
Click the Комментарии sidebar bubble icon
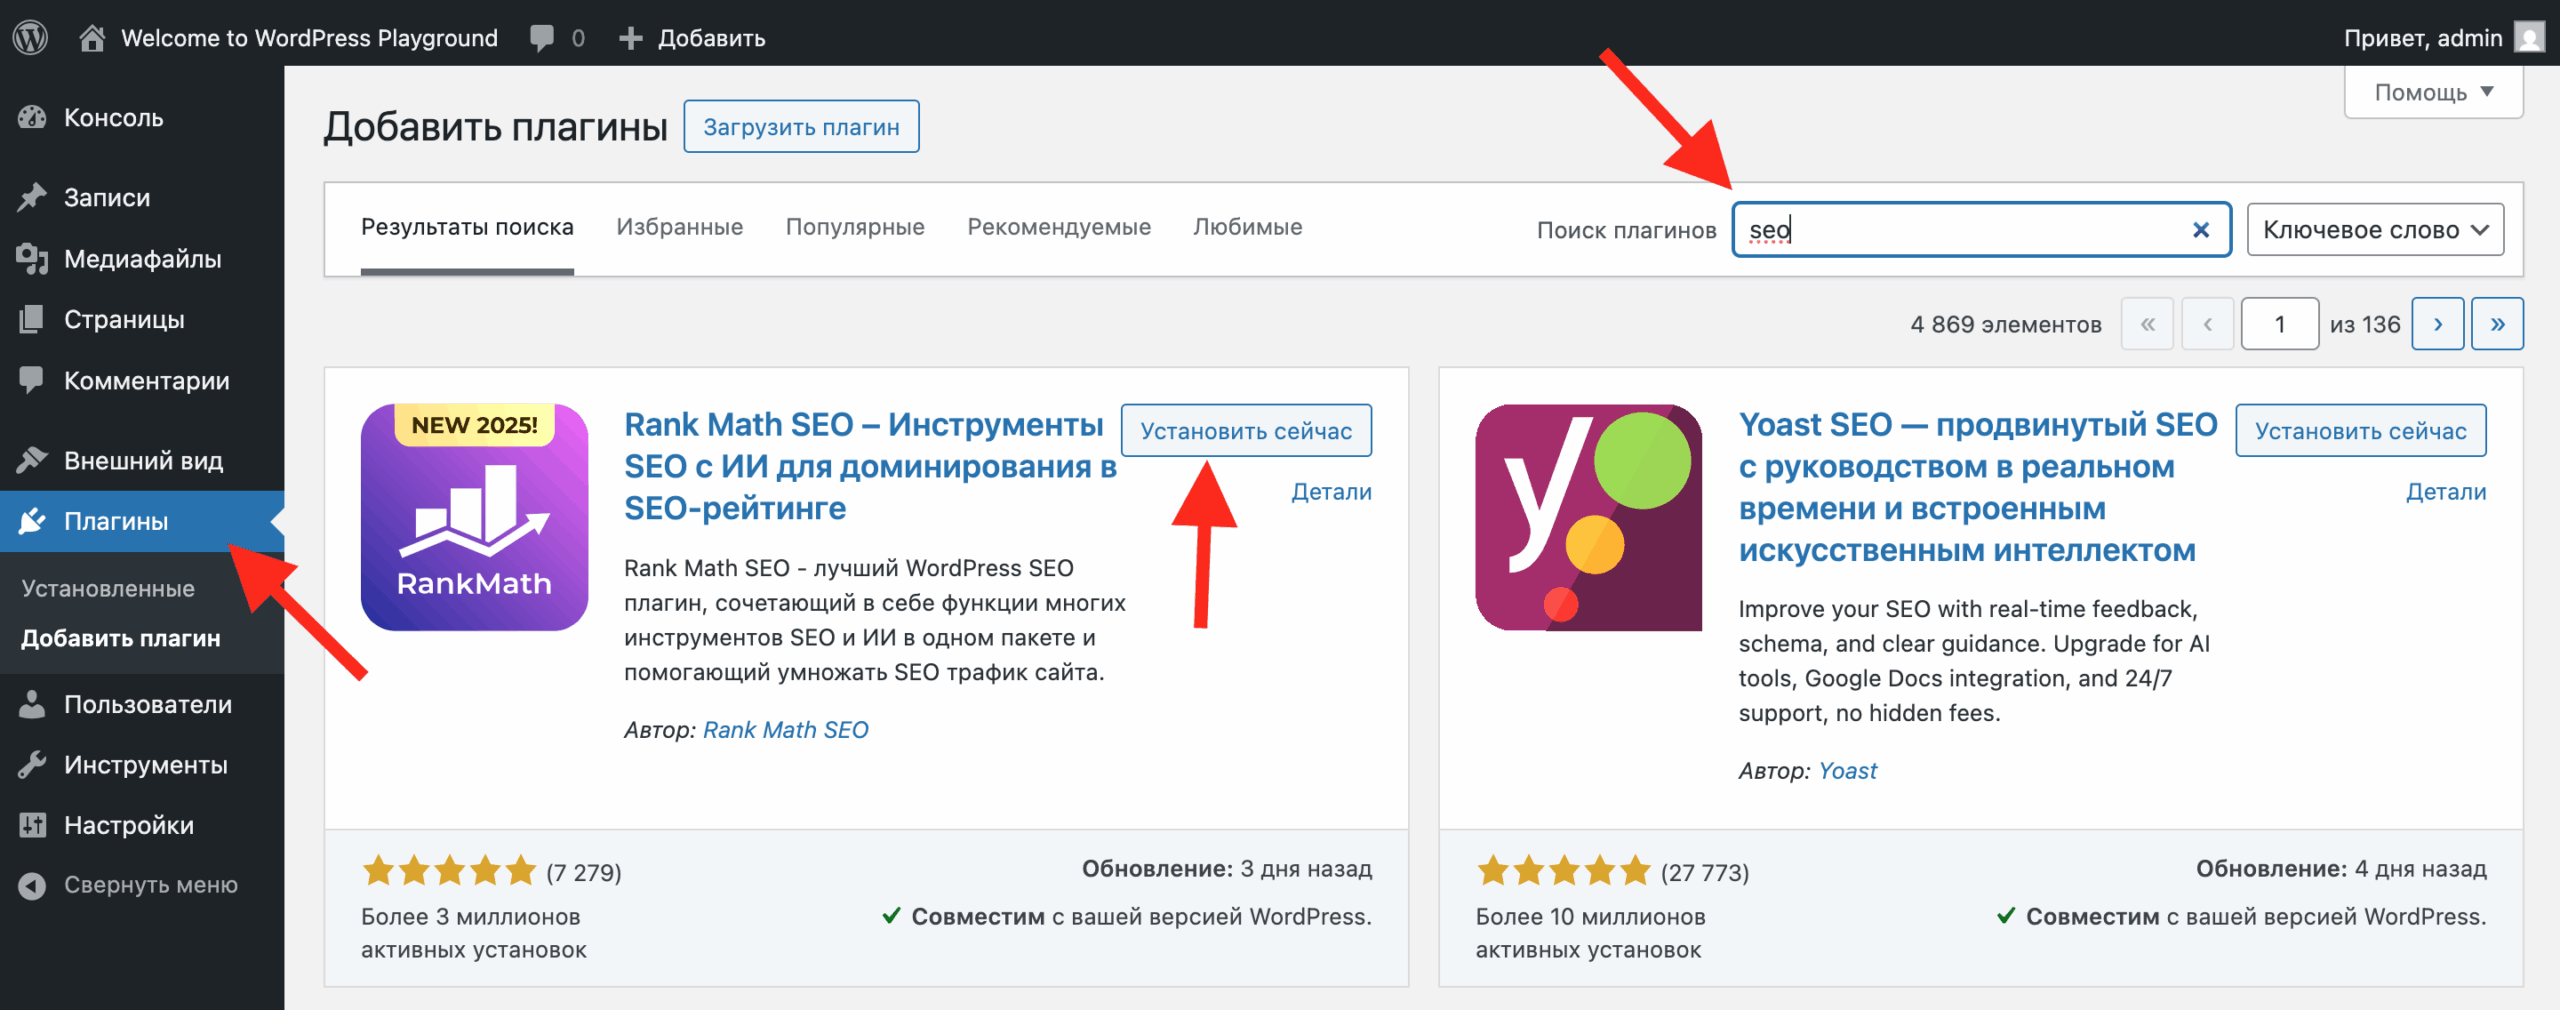tap(32, 380)
